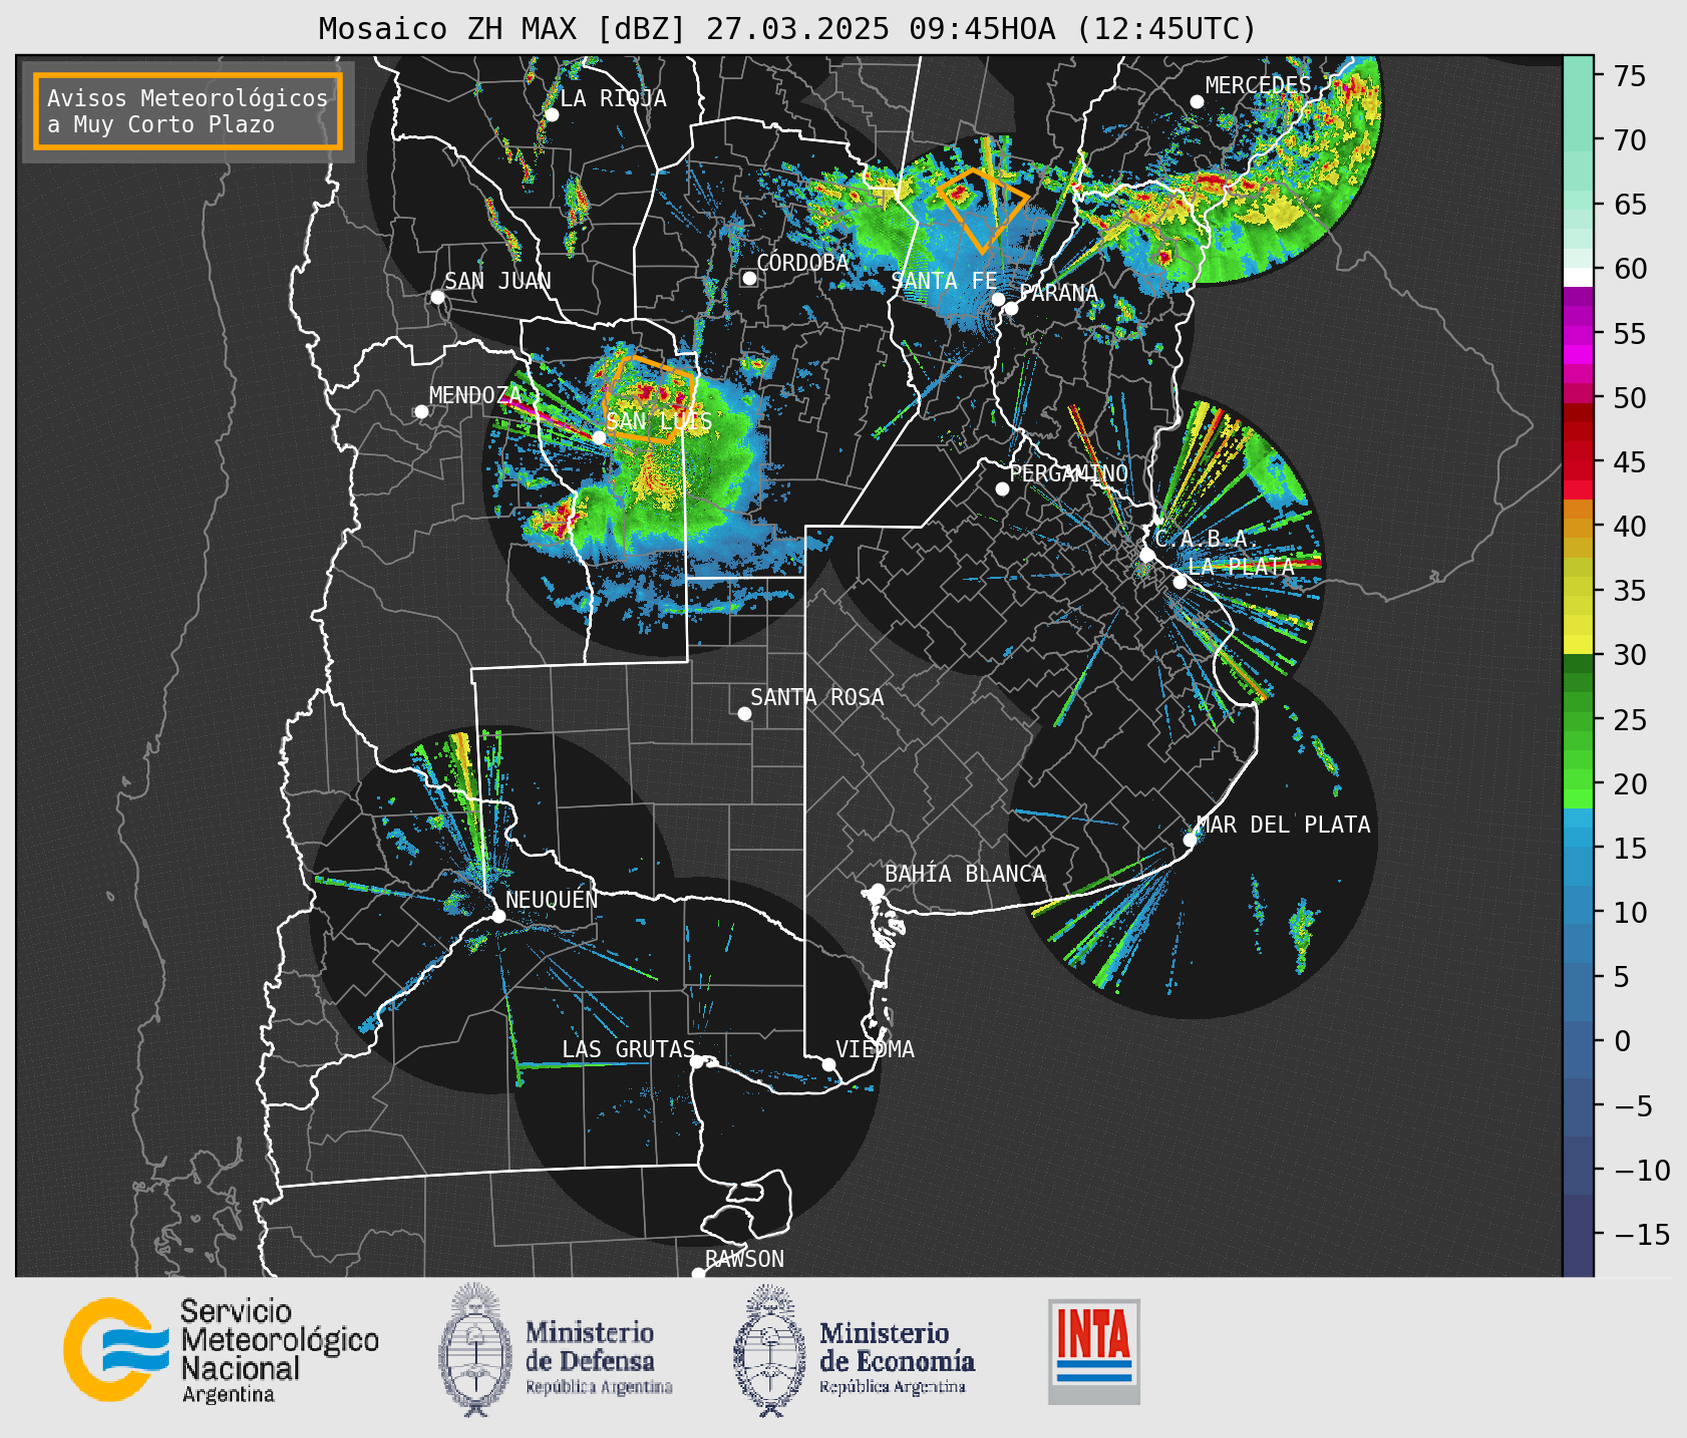Click the Ministerio de Defensa emblem
This screenshot has width=1687, height=1438.
coord(474,1350)
